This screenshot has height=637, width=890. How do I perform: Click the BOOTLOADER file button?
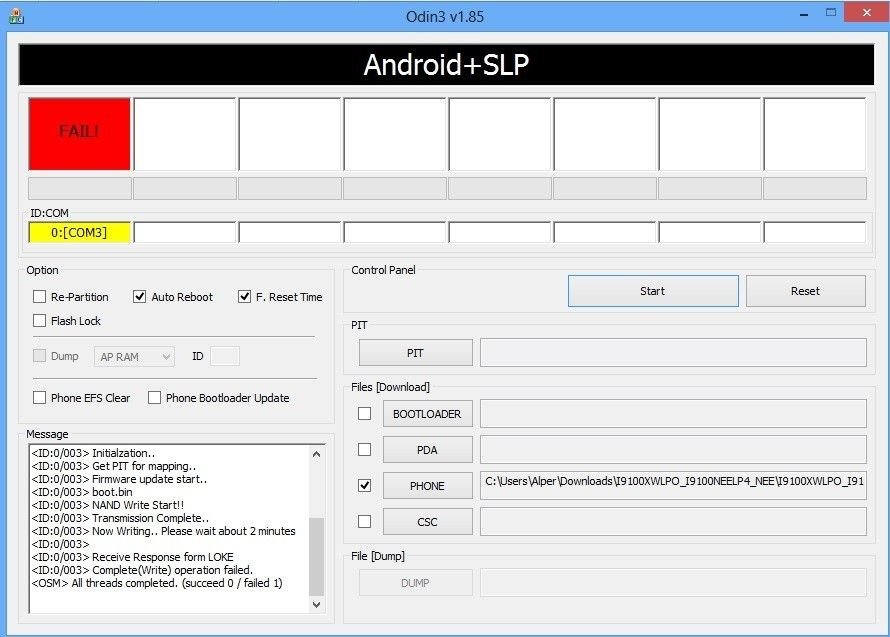click(x=427, y=414)
